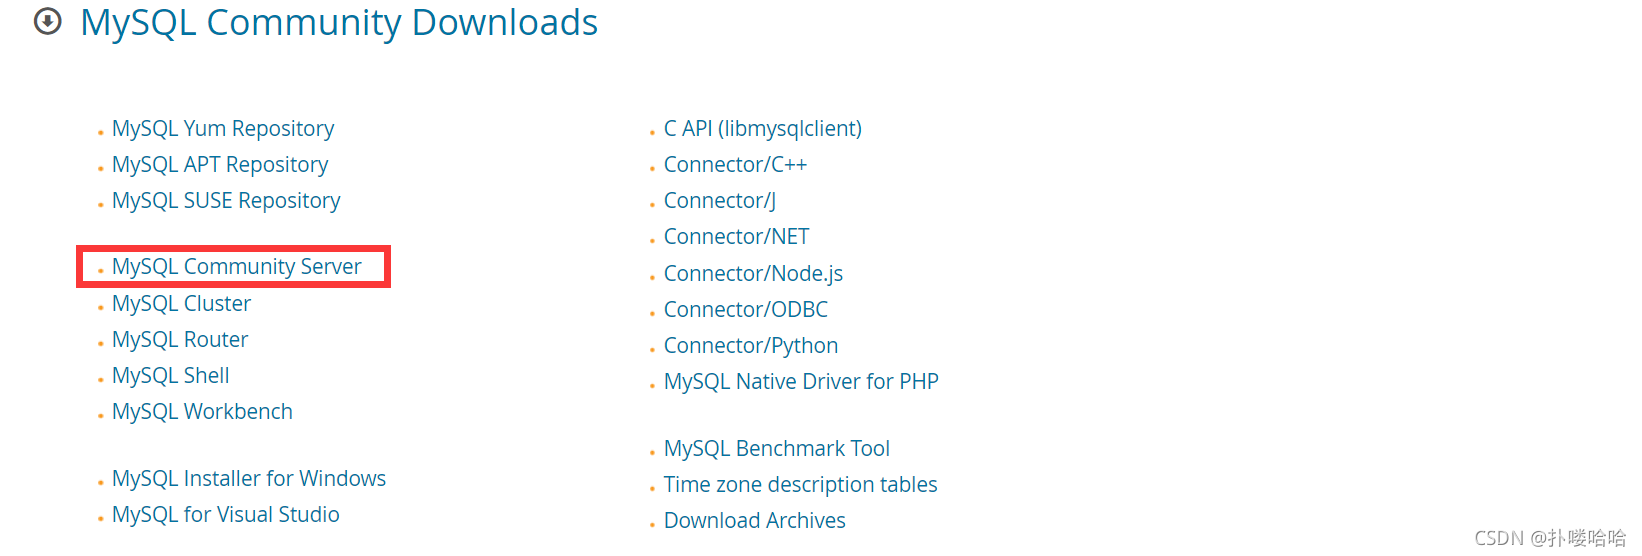1642x556 pixels.
Task: Choose MySQL Installer for Windows
Action: pyautogui.click(x=248, y=479)
